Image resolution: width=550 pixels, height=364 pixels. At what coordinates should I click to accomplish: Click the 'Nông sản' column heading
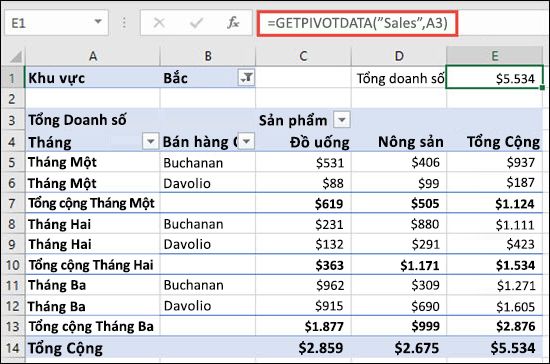click(399, 142)
